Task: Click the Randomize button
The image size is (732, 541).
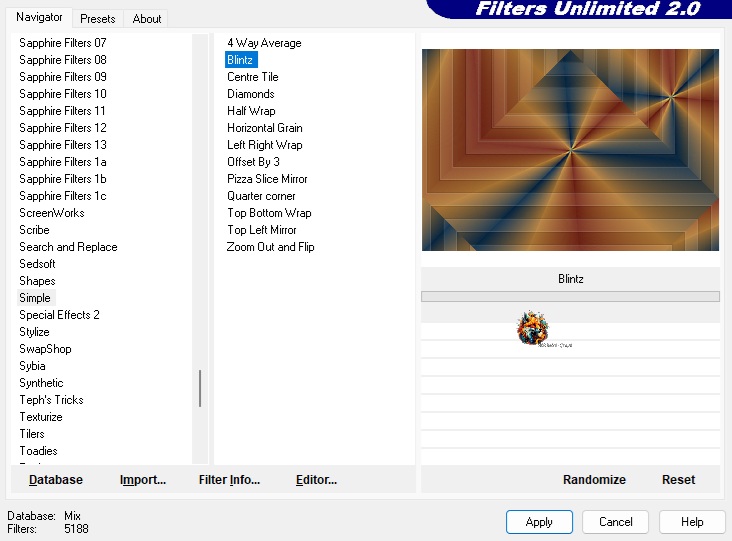Action: (x=594, y=479)
